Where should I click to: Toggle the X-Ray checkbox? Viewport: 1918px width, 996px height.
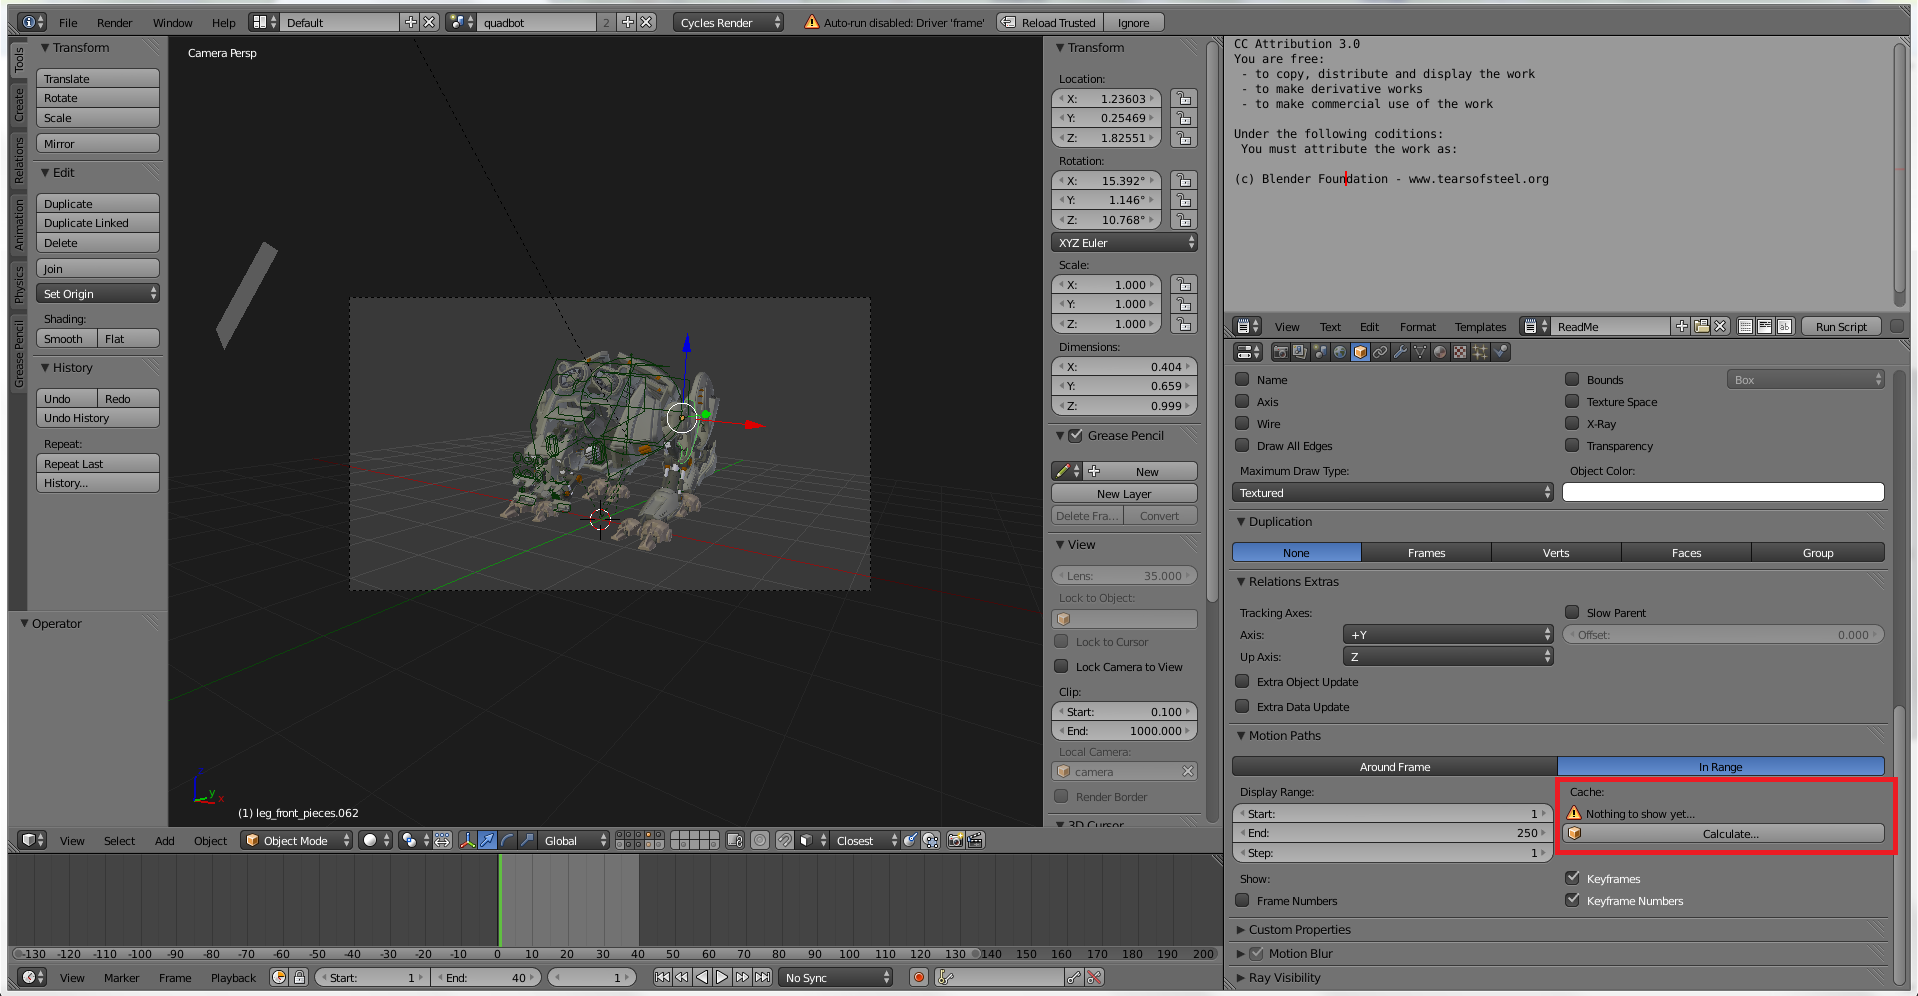tap(1572, 423)
